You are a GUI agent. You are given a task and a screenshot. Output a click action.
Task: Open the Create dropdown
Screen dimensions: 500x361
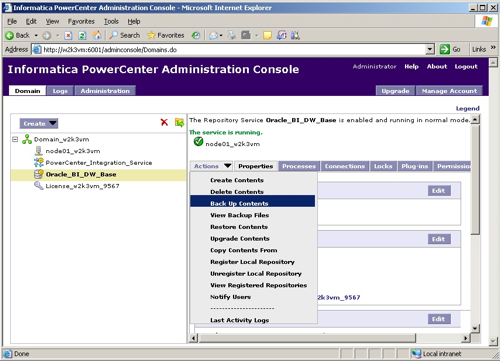coord(39,123)
